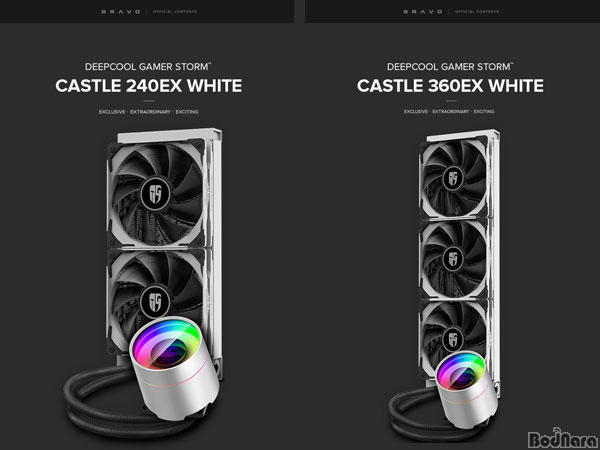Click the white radiator top of the 240EX

pos(170,135)
